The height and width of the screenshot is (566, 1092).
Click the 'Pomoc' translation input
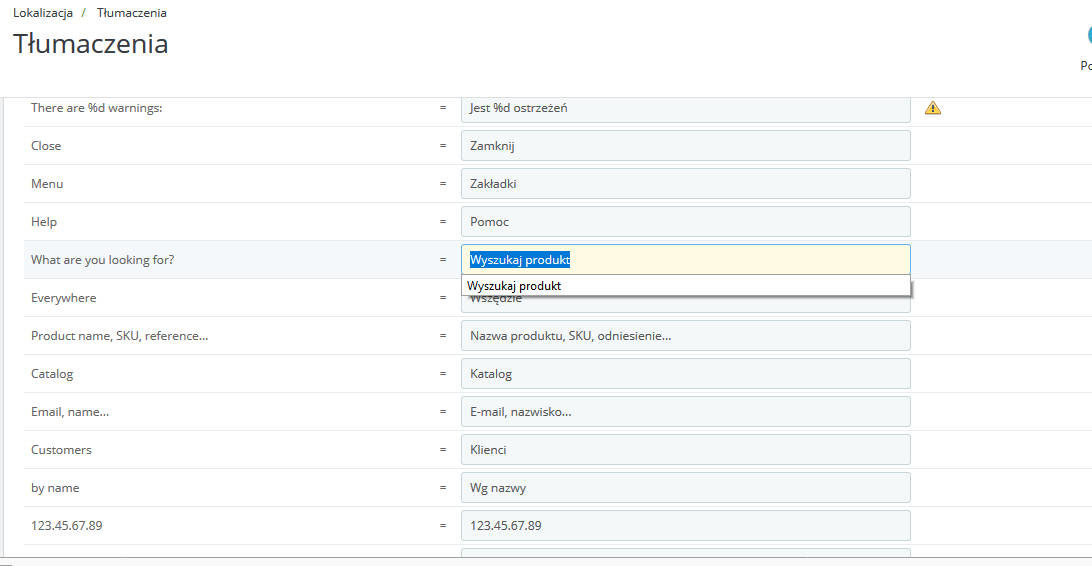[x=685, y=221]
